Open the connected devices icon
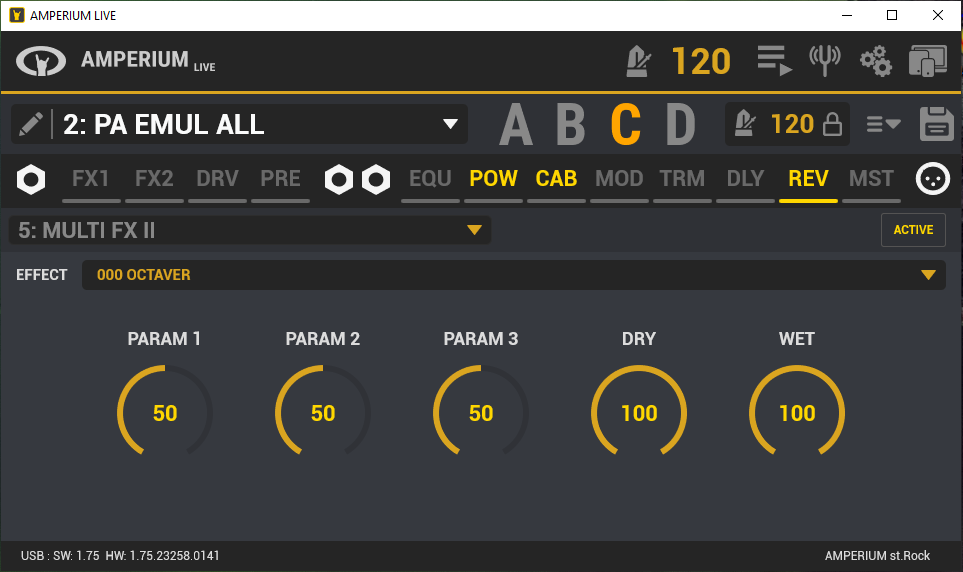 [928, 61]
